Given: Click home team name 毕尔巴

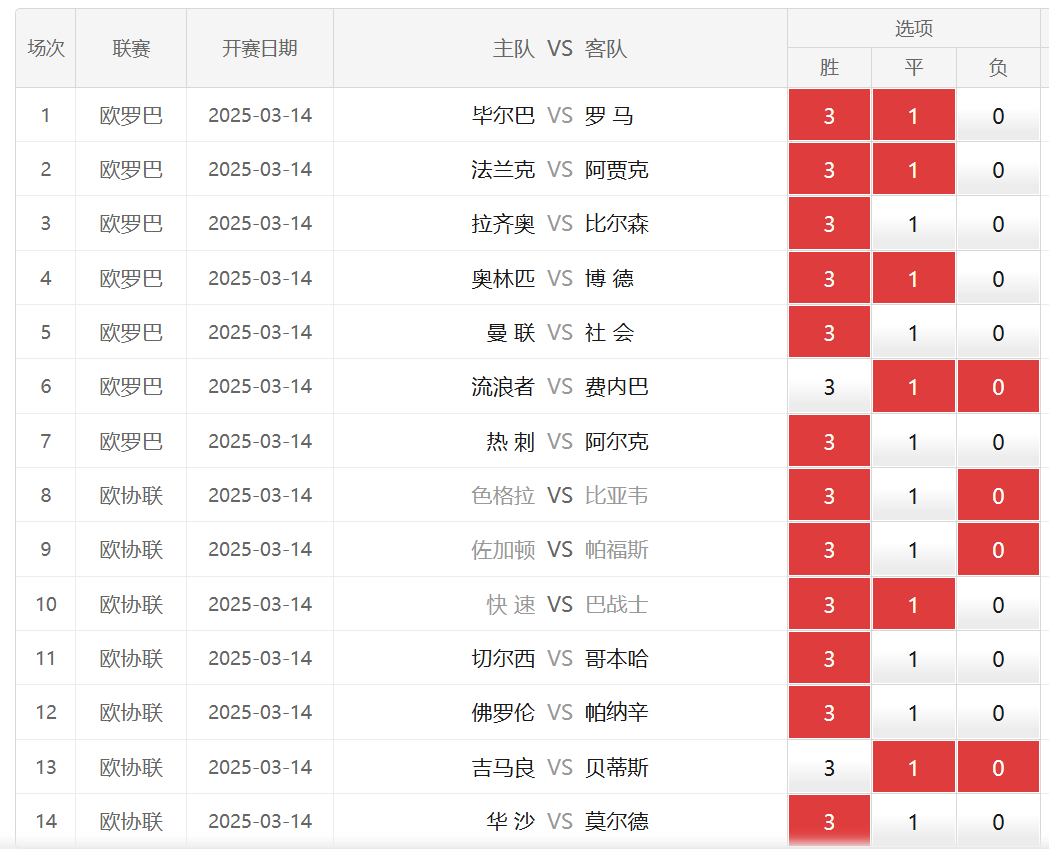Looking at the screenshot, I should coord(503,115).
